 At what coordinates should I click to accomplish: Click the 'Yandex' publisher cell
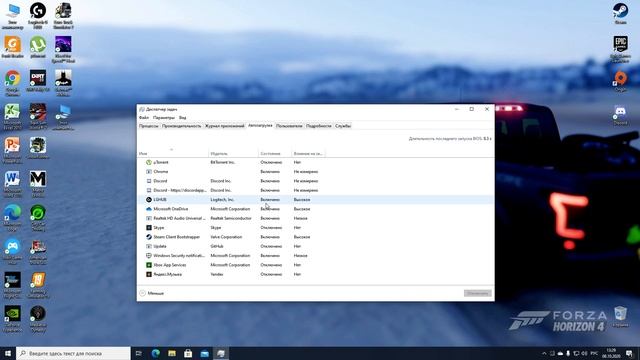click(217, 274)
